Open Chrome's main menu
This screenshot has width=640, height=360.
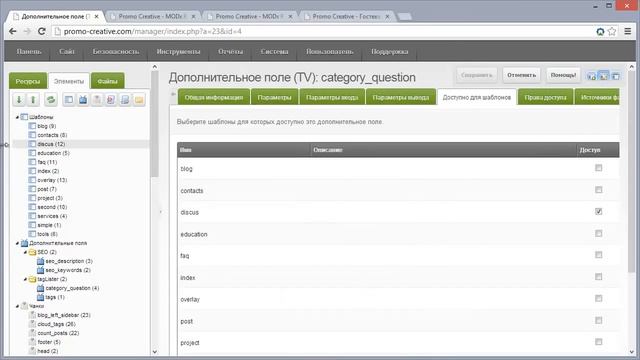pos(628,31)
